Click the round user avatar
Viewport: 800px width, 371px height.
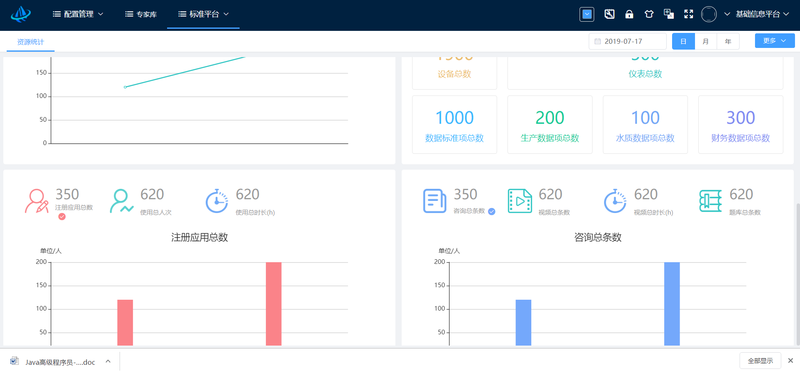point(709,14)
